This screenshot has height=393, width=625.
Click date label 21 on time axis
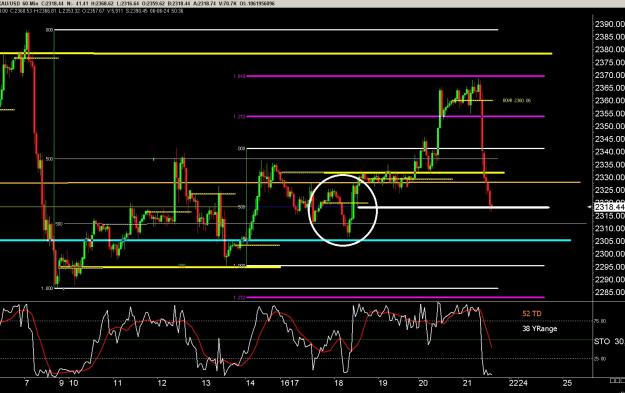tap(467, 383)
